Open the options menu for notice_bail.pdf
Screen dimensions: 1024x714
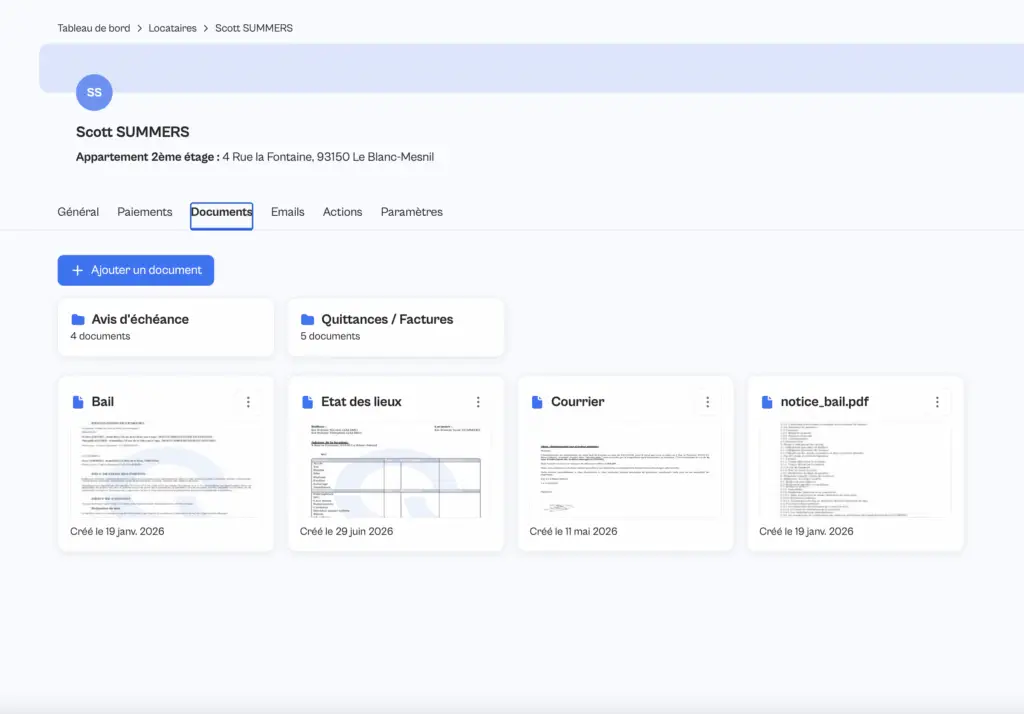click(937, 402)
